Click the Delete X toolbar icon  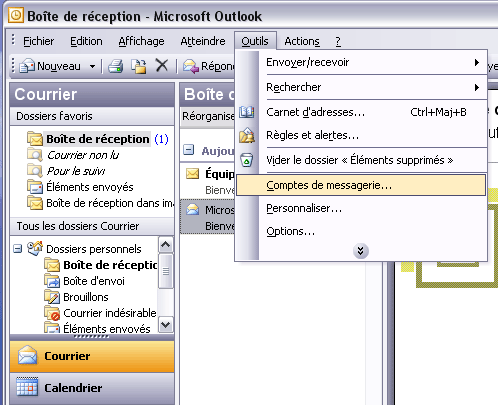162,65
